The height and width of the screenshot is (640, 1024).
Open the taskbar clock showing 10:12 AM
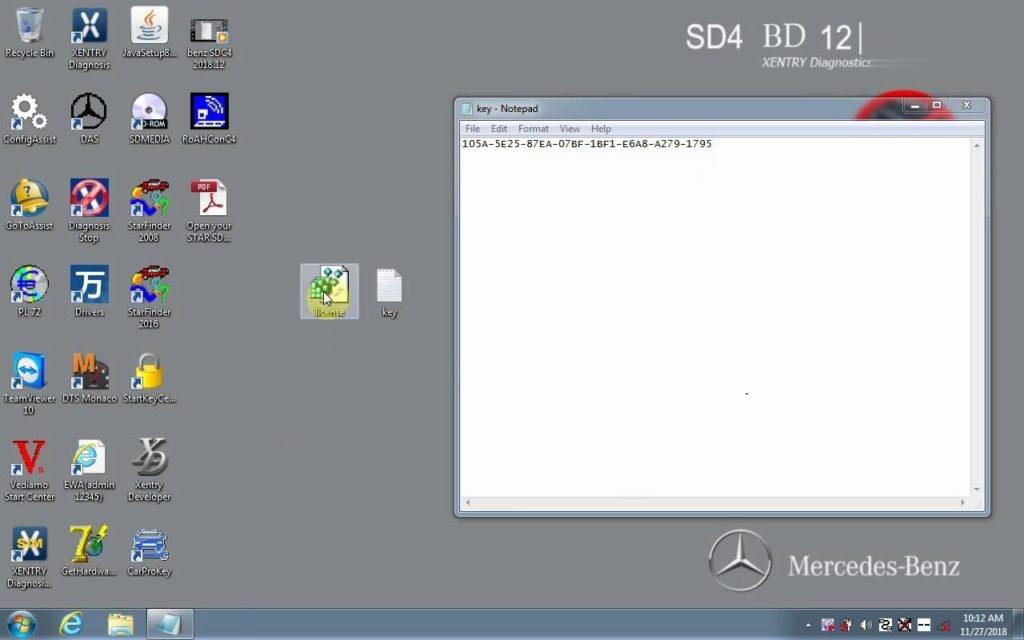tap(983, 625)
